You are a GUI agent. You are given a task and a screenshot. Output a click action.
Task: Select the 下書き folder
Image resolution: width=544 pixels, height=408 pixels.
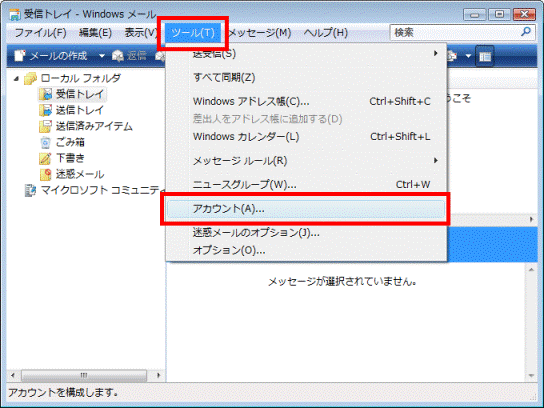pyautogui.click(x=70, y=158)
